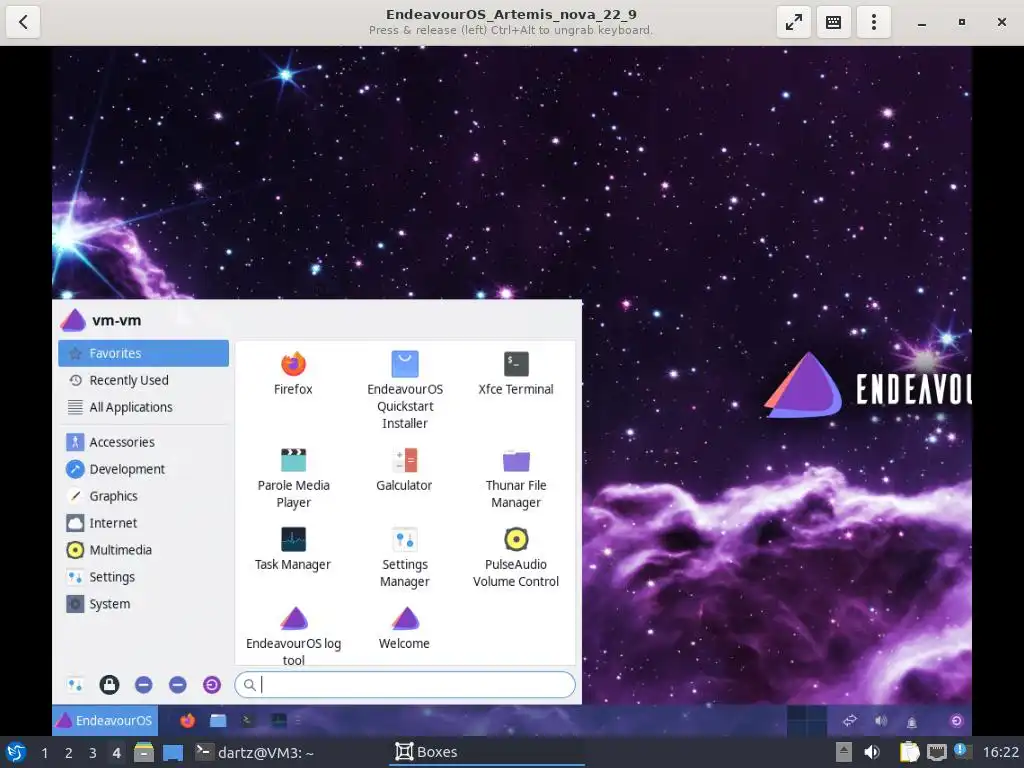The width and height of the screenshot is (1024, 768).
Task: Open the Development category
Action: click(x=144, y=469)
